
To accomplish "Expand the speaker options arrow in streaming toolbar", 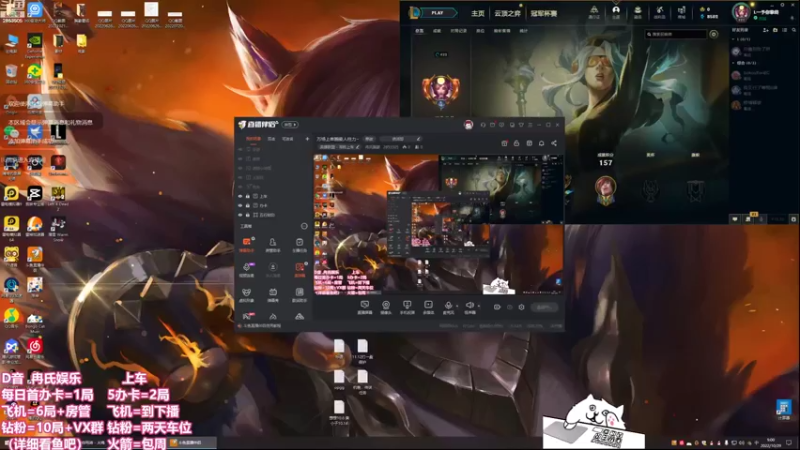I will [x=479, y=306].
